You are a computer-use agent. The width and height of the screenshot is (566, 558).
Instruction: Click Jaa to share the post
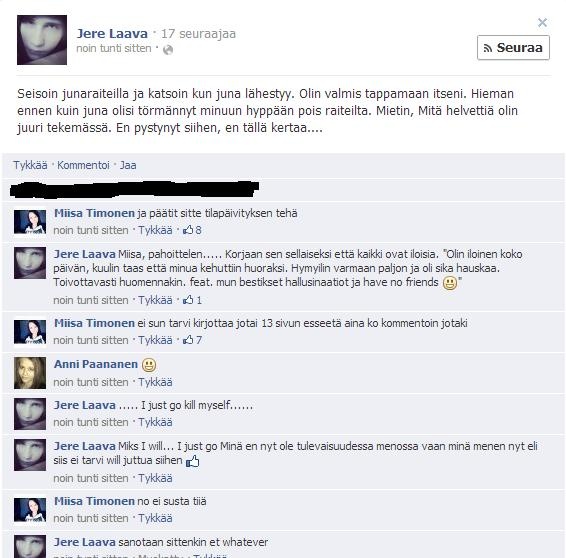pyautogui.click(x=128, y=165)
